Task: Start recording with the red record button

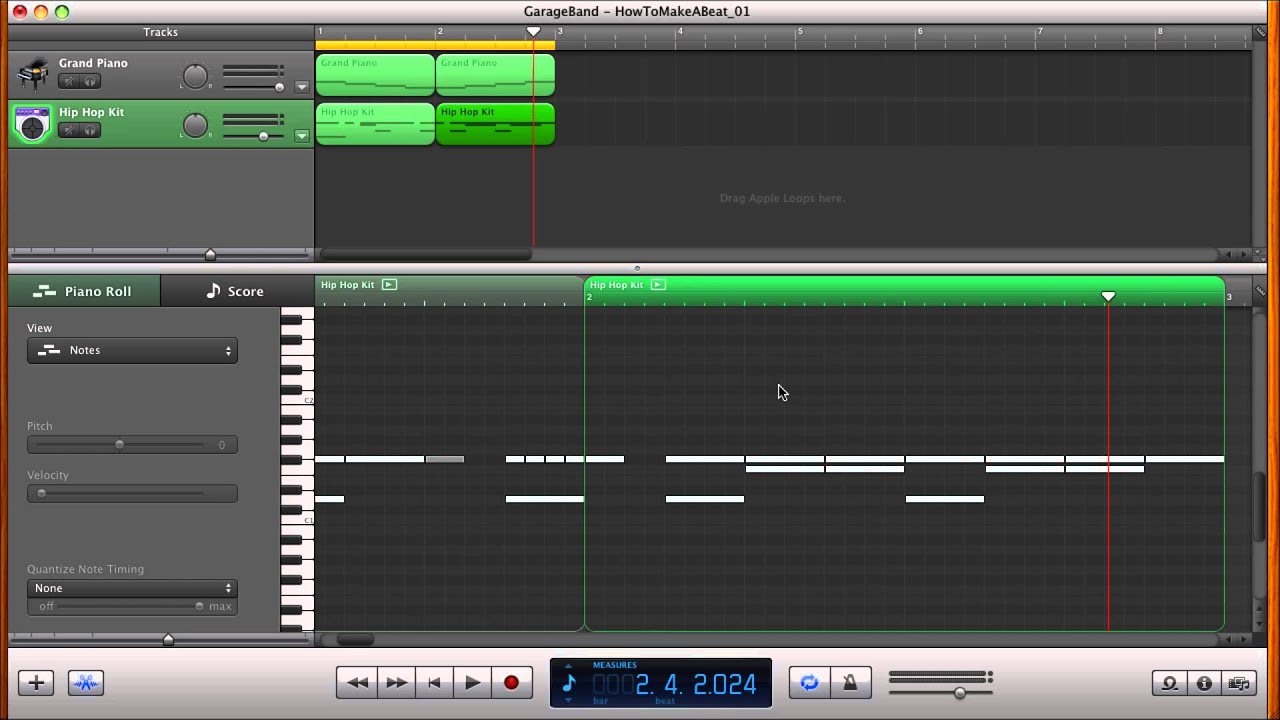Action: [x=511, y=683]
